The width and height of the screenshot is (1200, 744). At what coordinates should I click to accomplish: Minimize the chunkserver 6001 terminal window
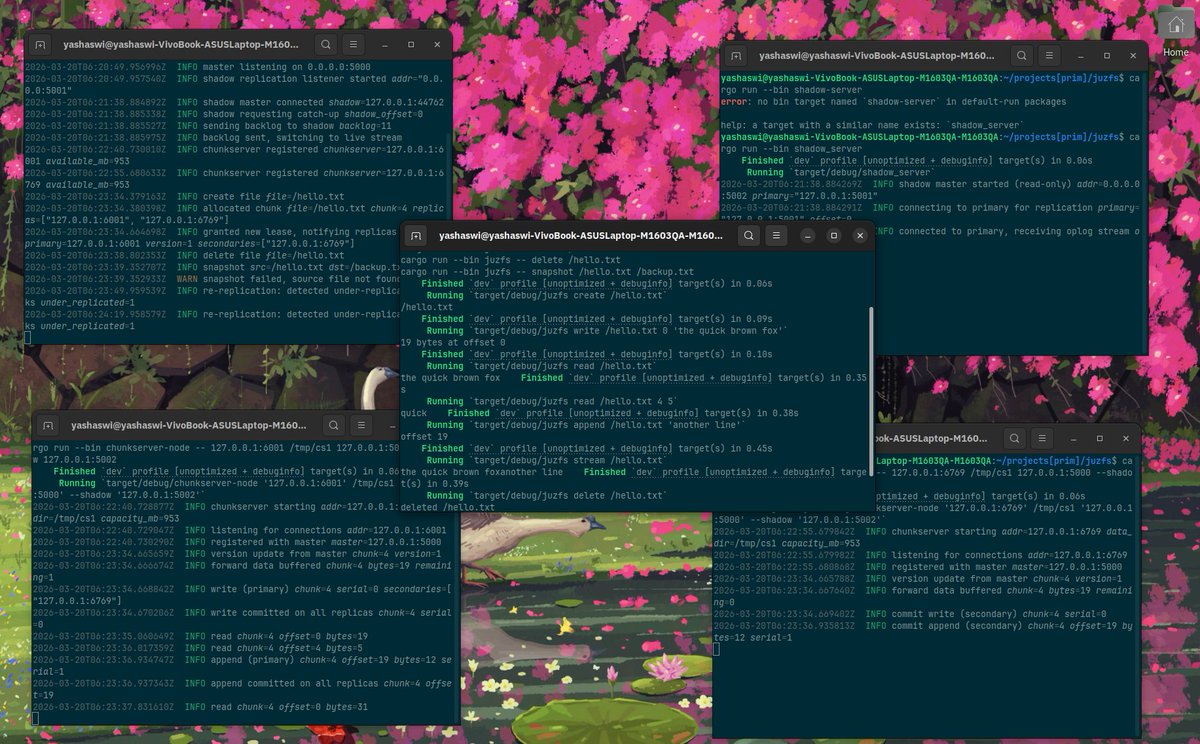click(393, 425)
